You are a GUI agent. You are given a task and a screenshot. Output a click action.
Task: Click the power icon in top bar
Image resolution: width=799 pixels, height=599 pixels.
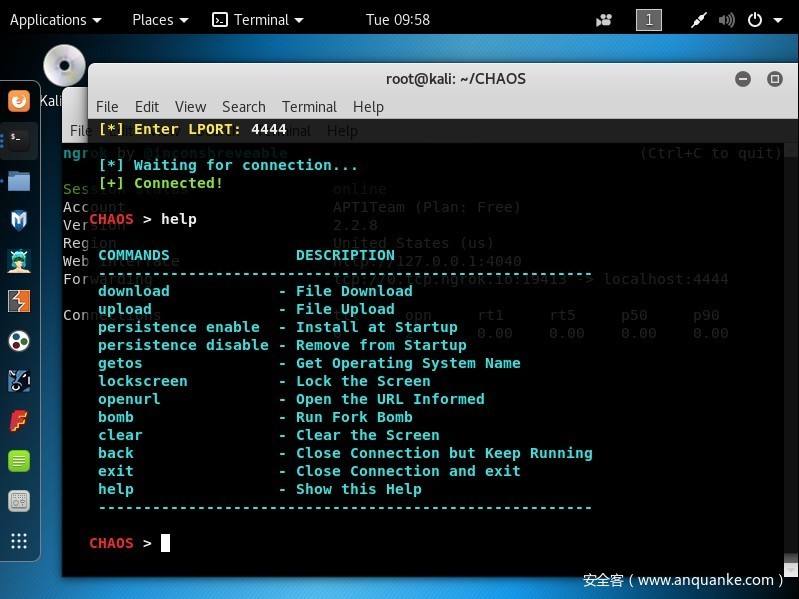coord(755,20)
